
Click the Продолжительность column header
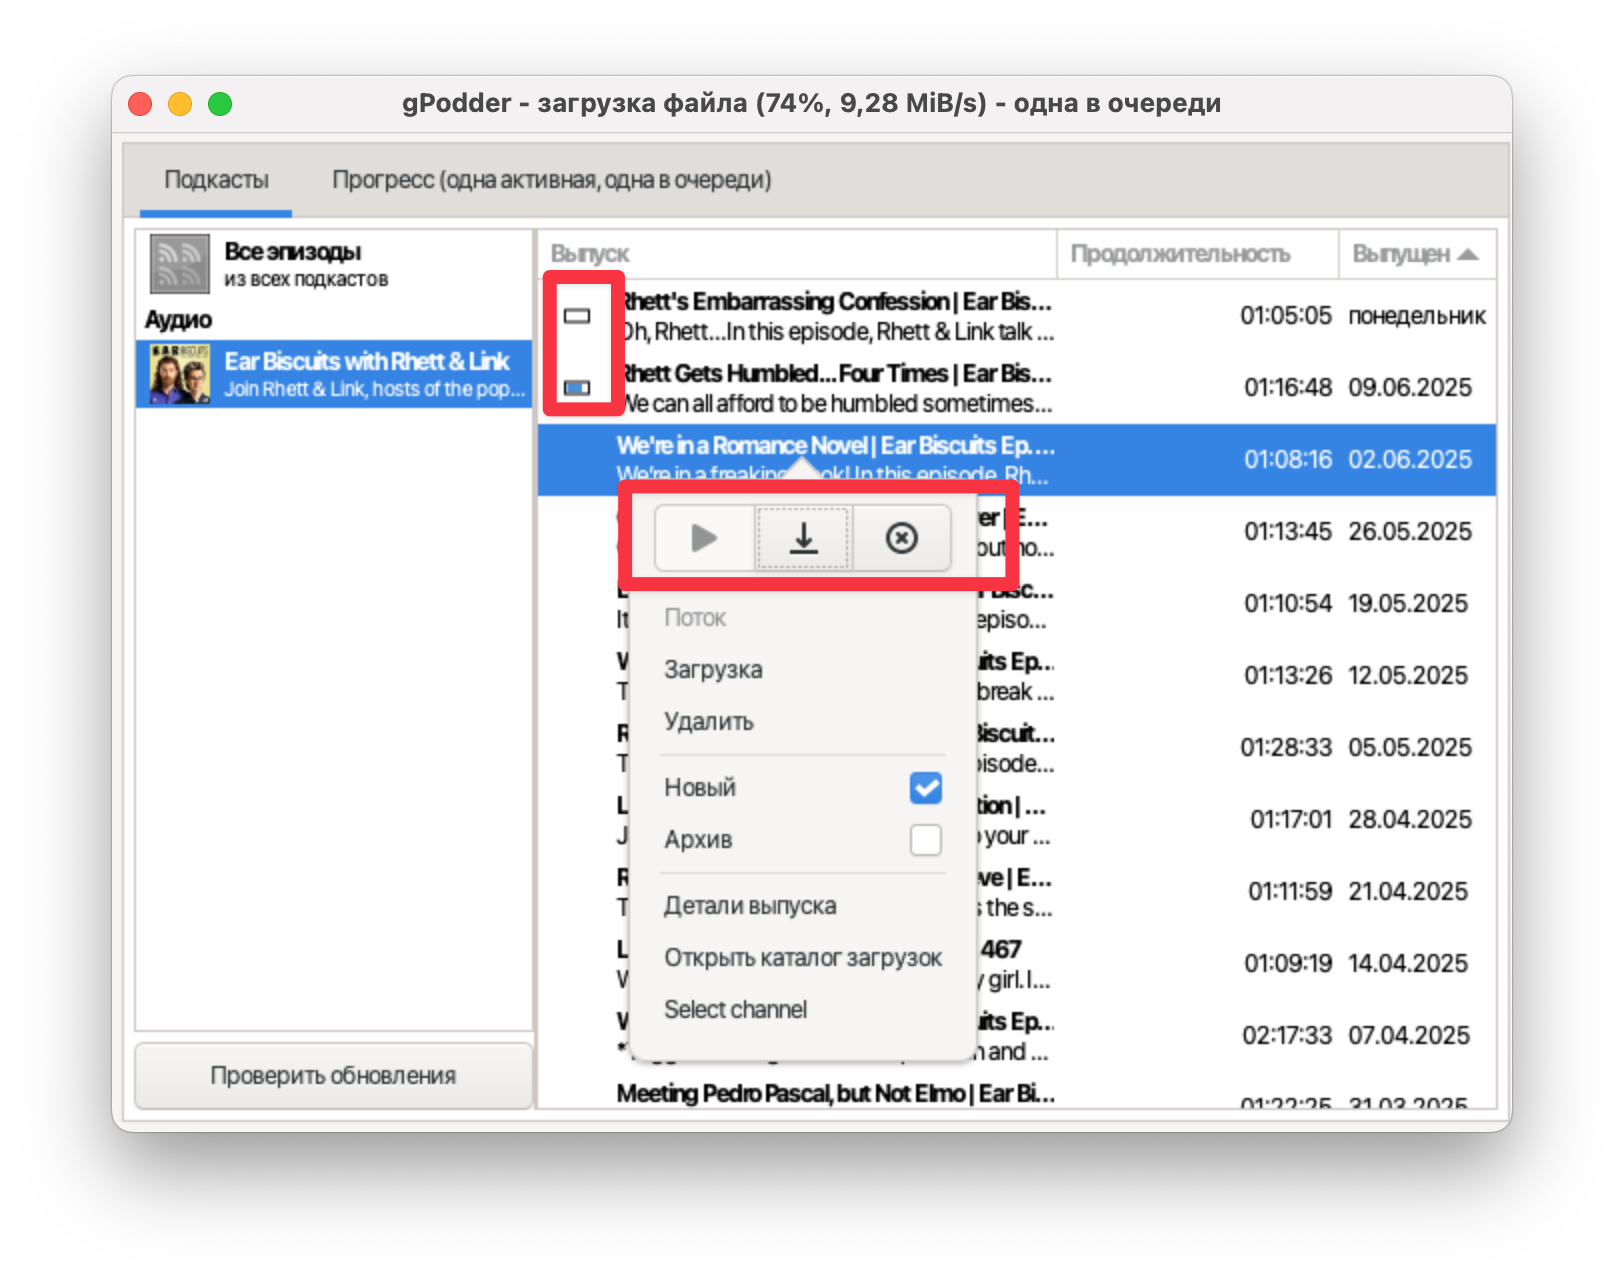(1180, 254)
